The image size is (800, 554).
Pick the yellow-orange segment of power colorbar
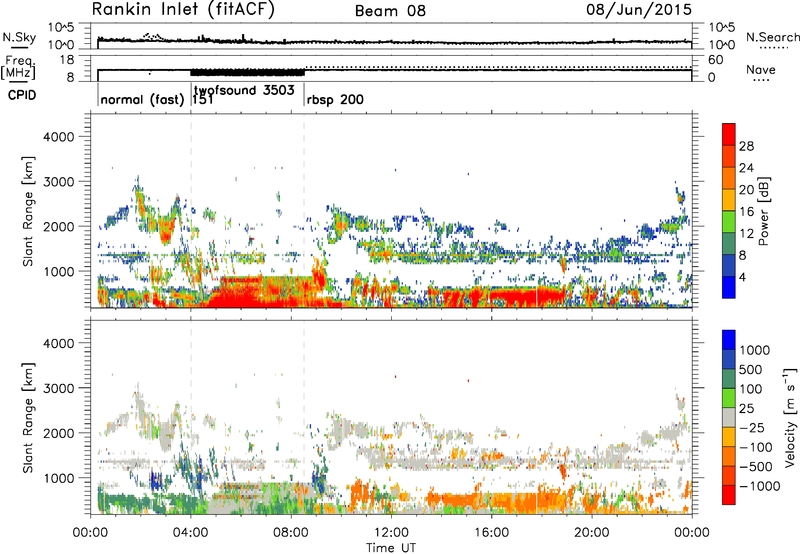pos(729,199)
